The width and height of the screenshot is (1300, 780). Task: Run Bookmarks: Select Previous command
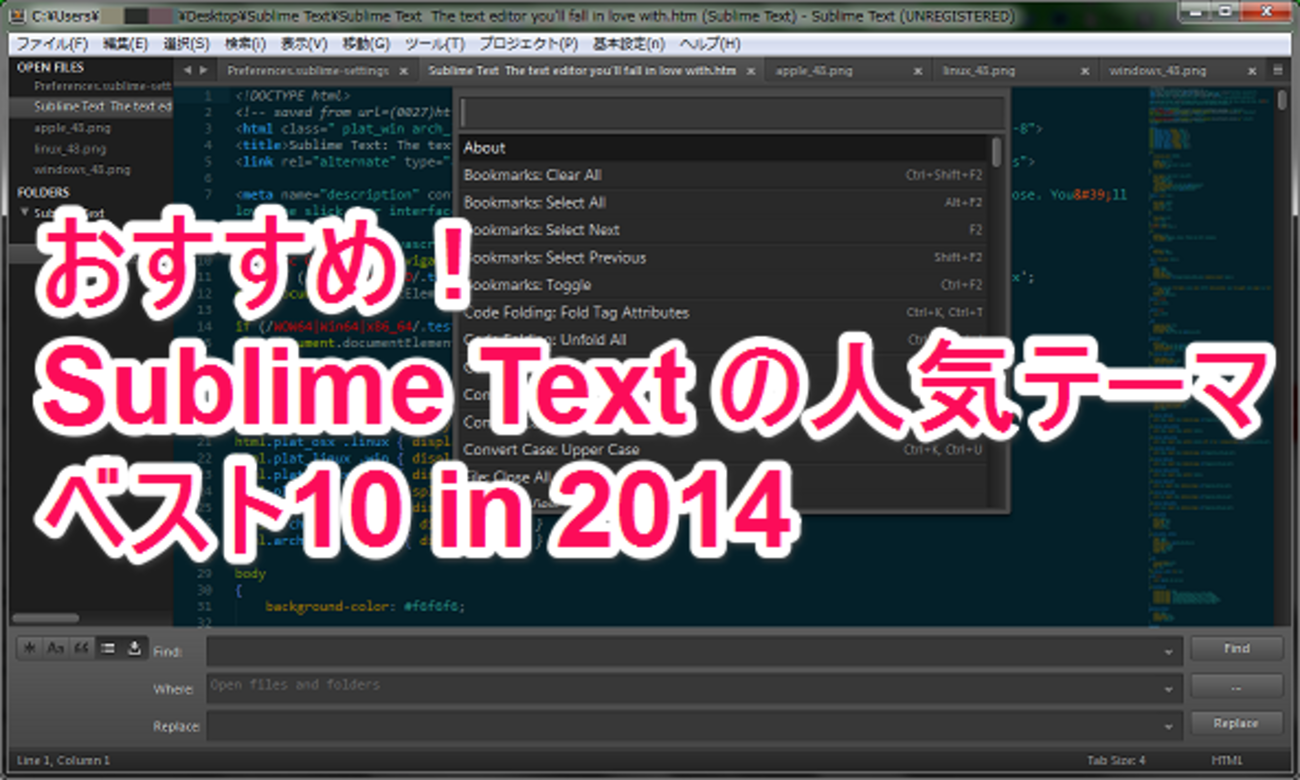point(723,257)
